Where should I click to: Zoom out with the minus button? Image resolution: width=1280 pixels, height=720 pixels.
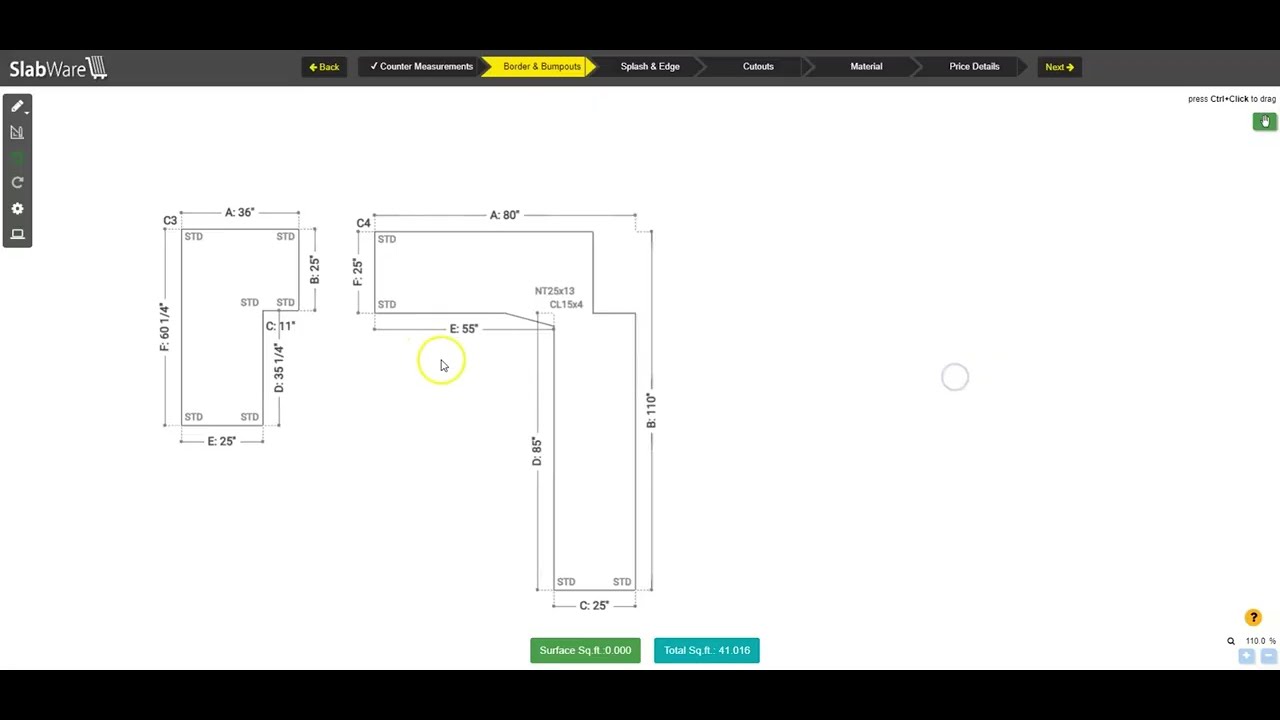click(x=1268, y=656)
